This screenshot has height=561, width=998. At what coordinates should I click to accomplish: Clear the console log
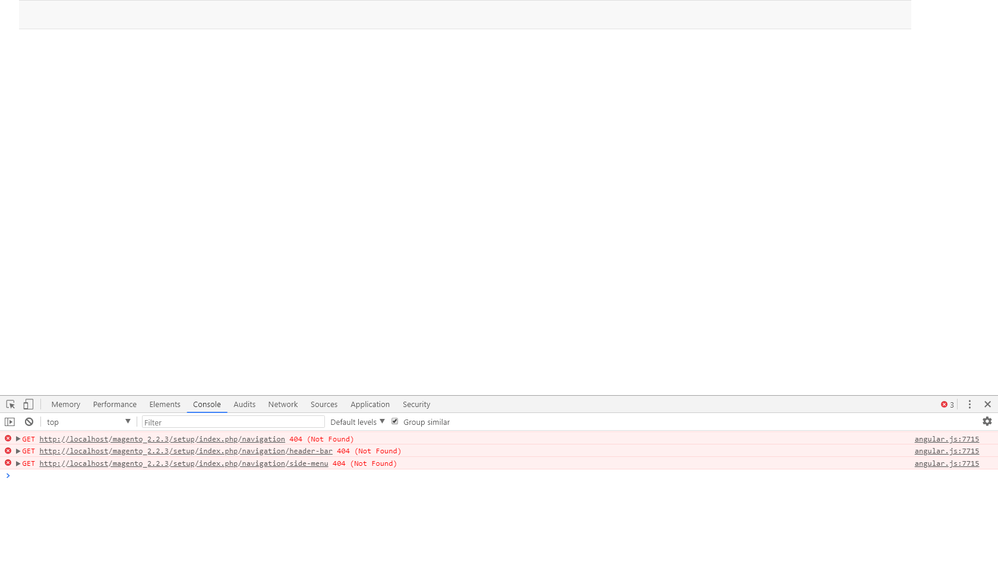tap(29, 422)
